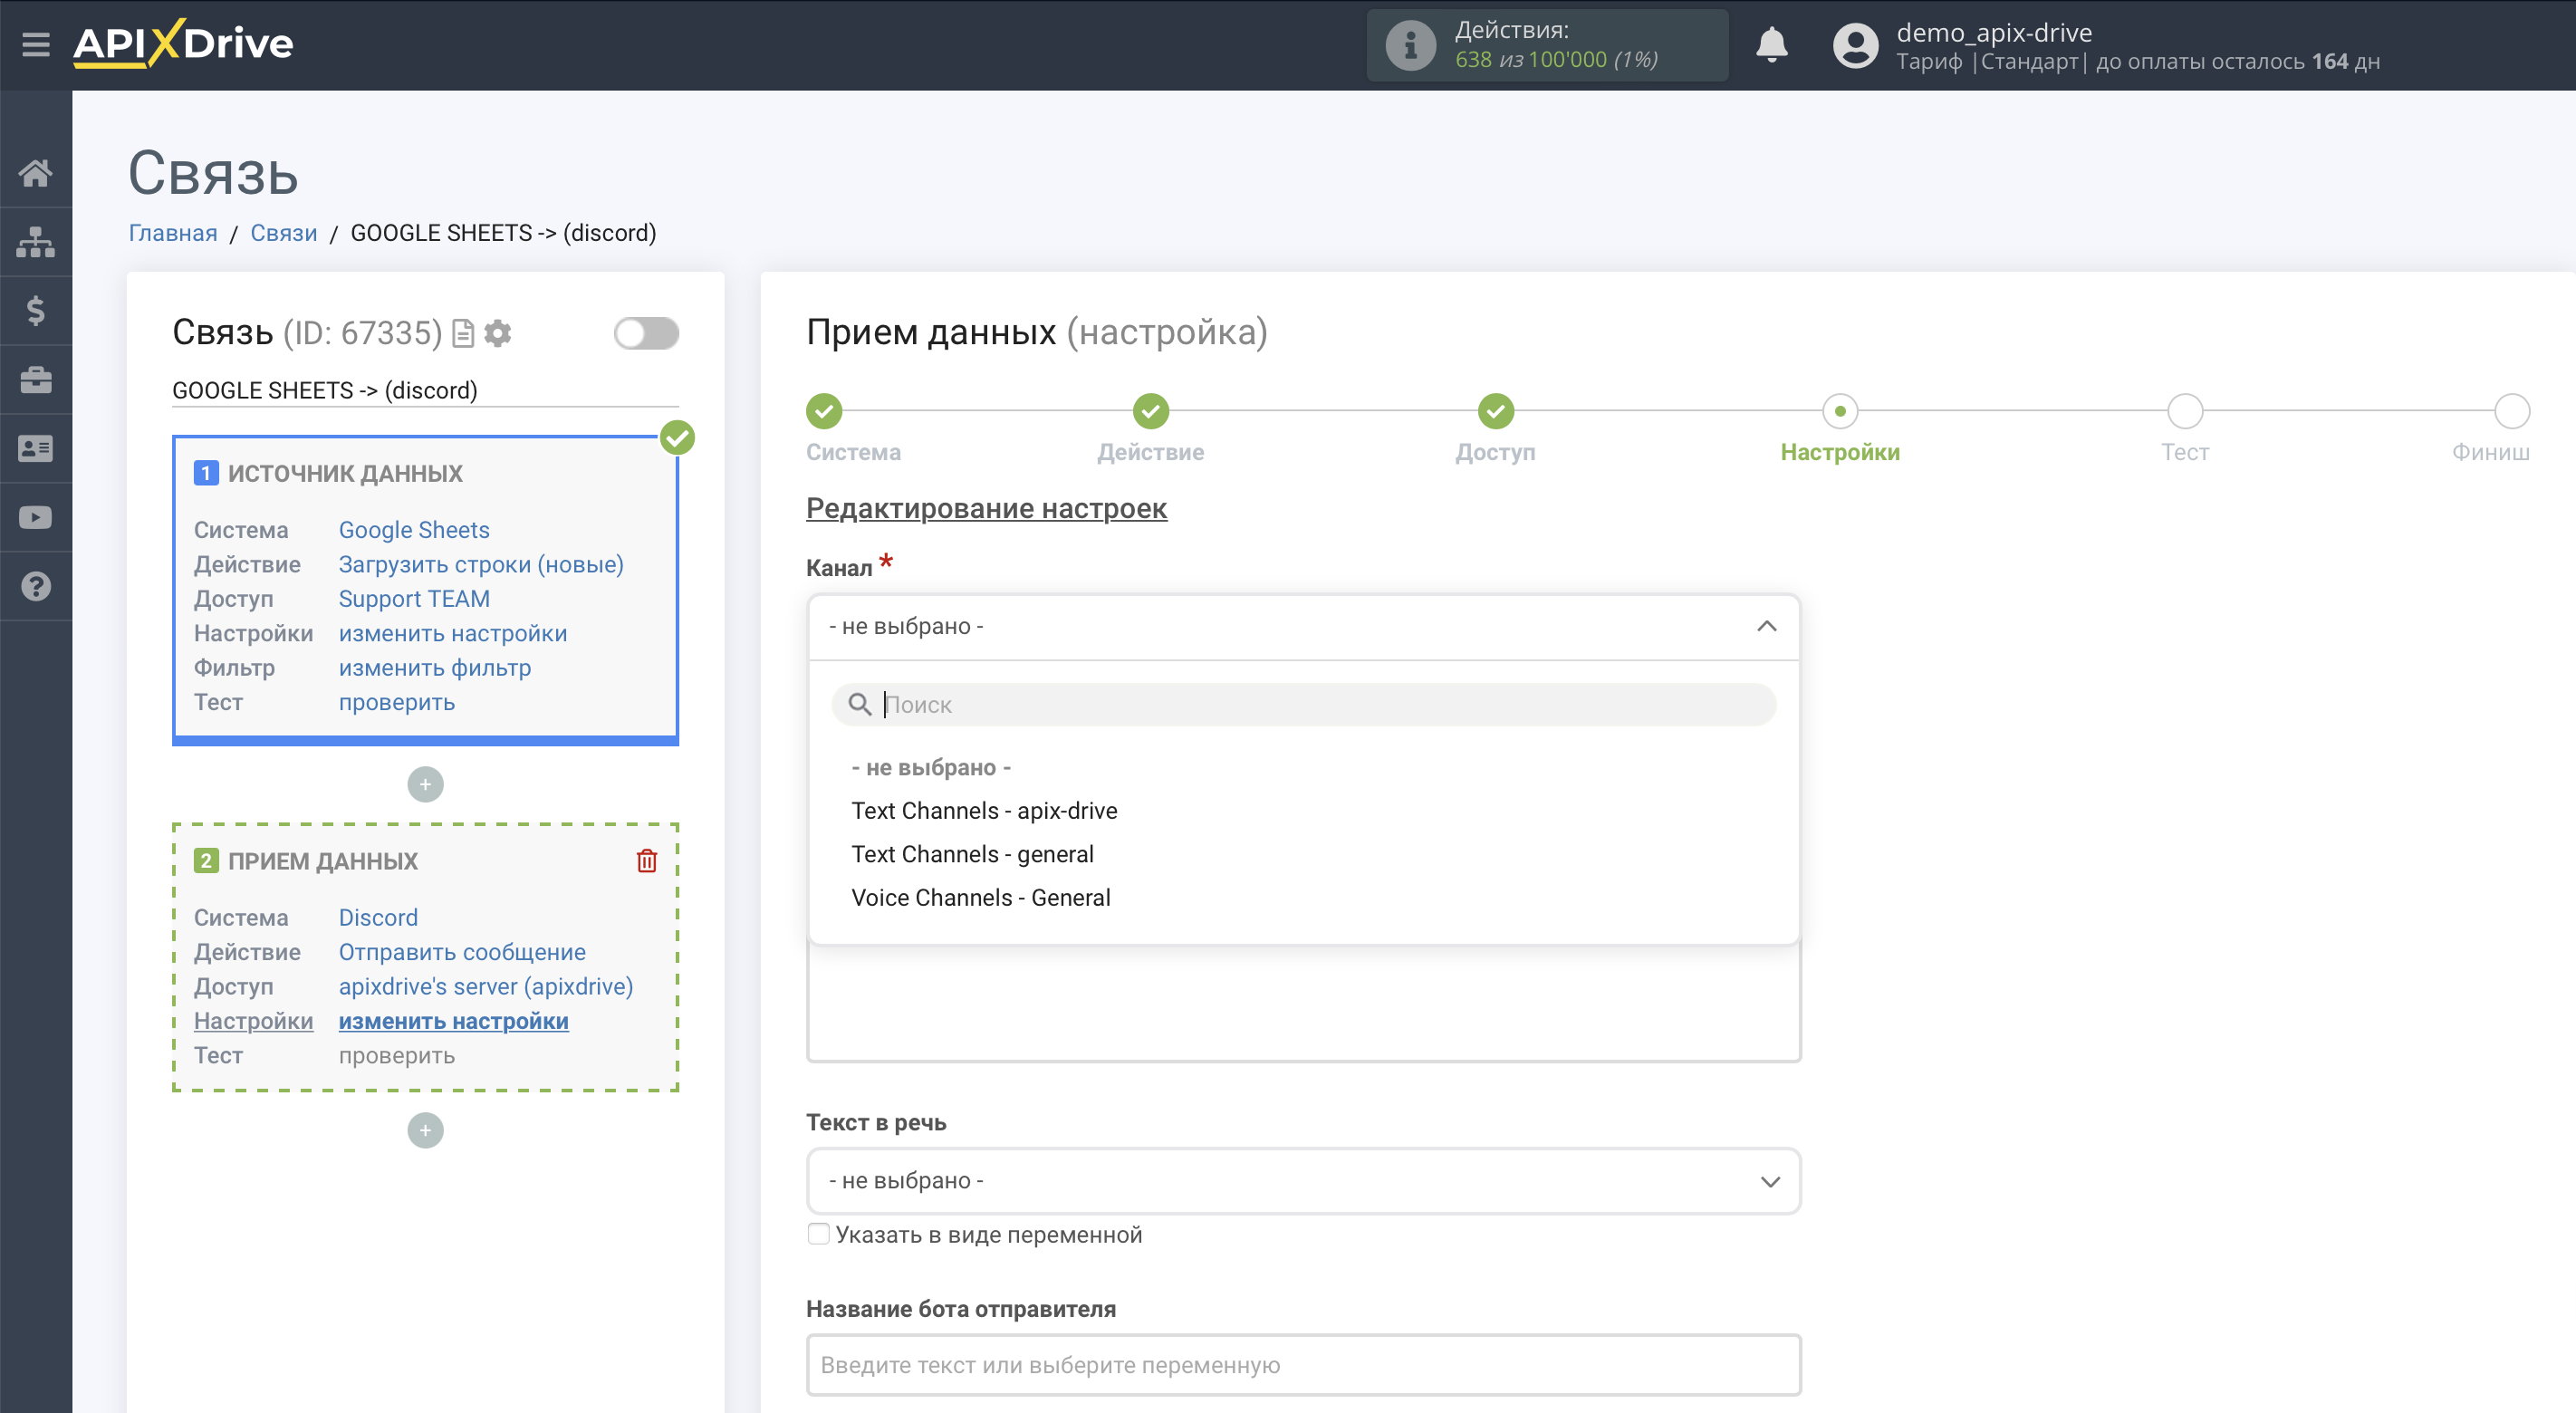The height and width of the screenshot is (1413, 2576).
Task: Toggle the connection on/off switch
Action: pyautogui.click(x=646, y=333)
